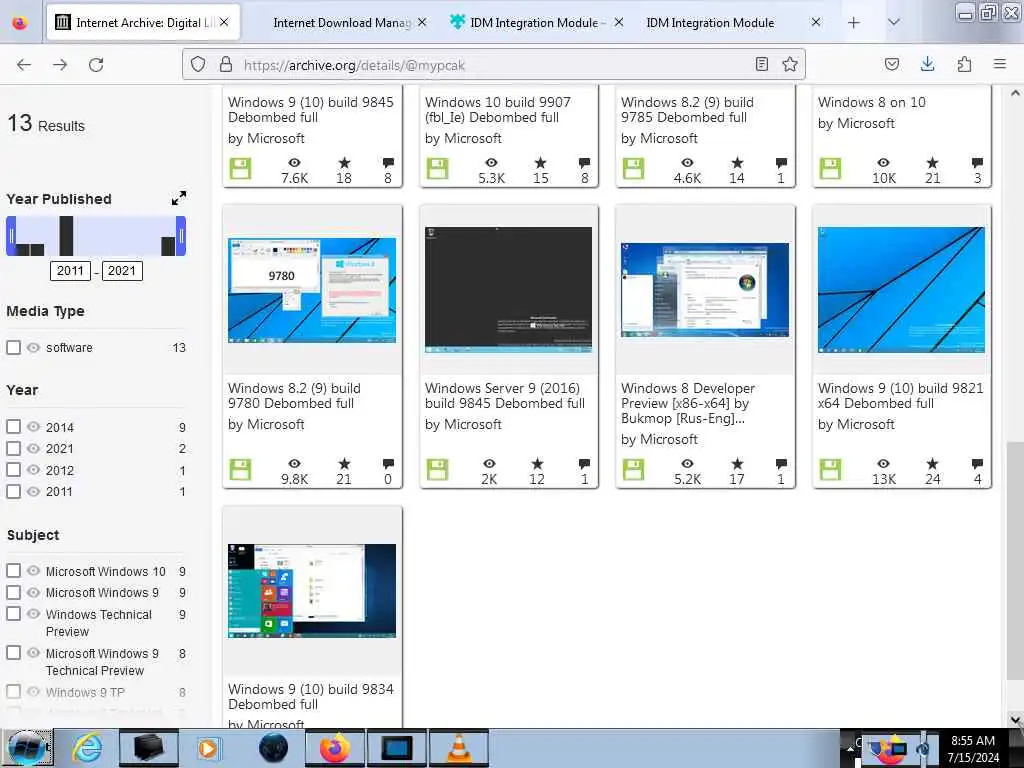Image resolution: width=1024 pixels, height=768 pixels.
Task: Check the 2021 year filter
Action: (x=14, y=448)
